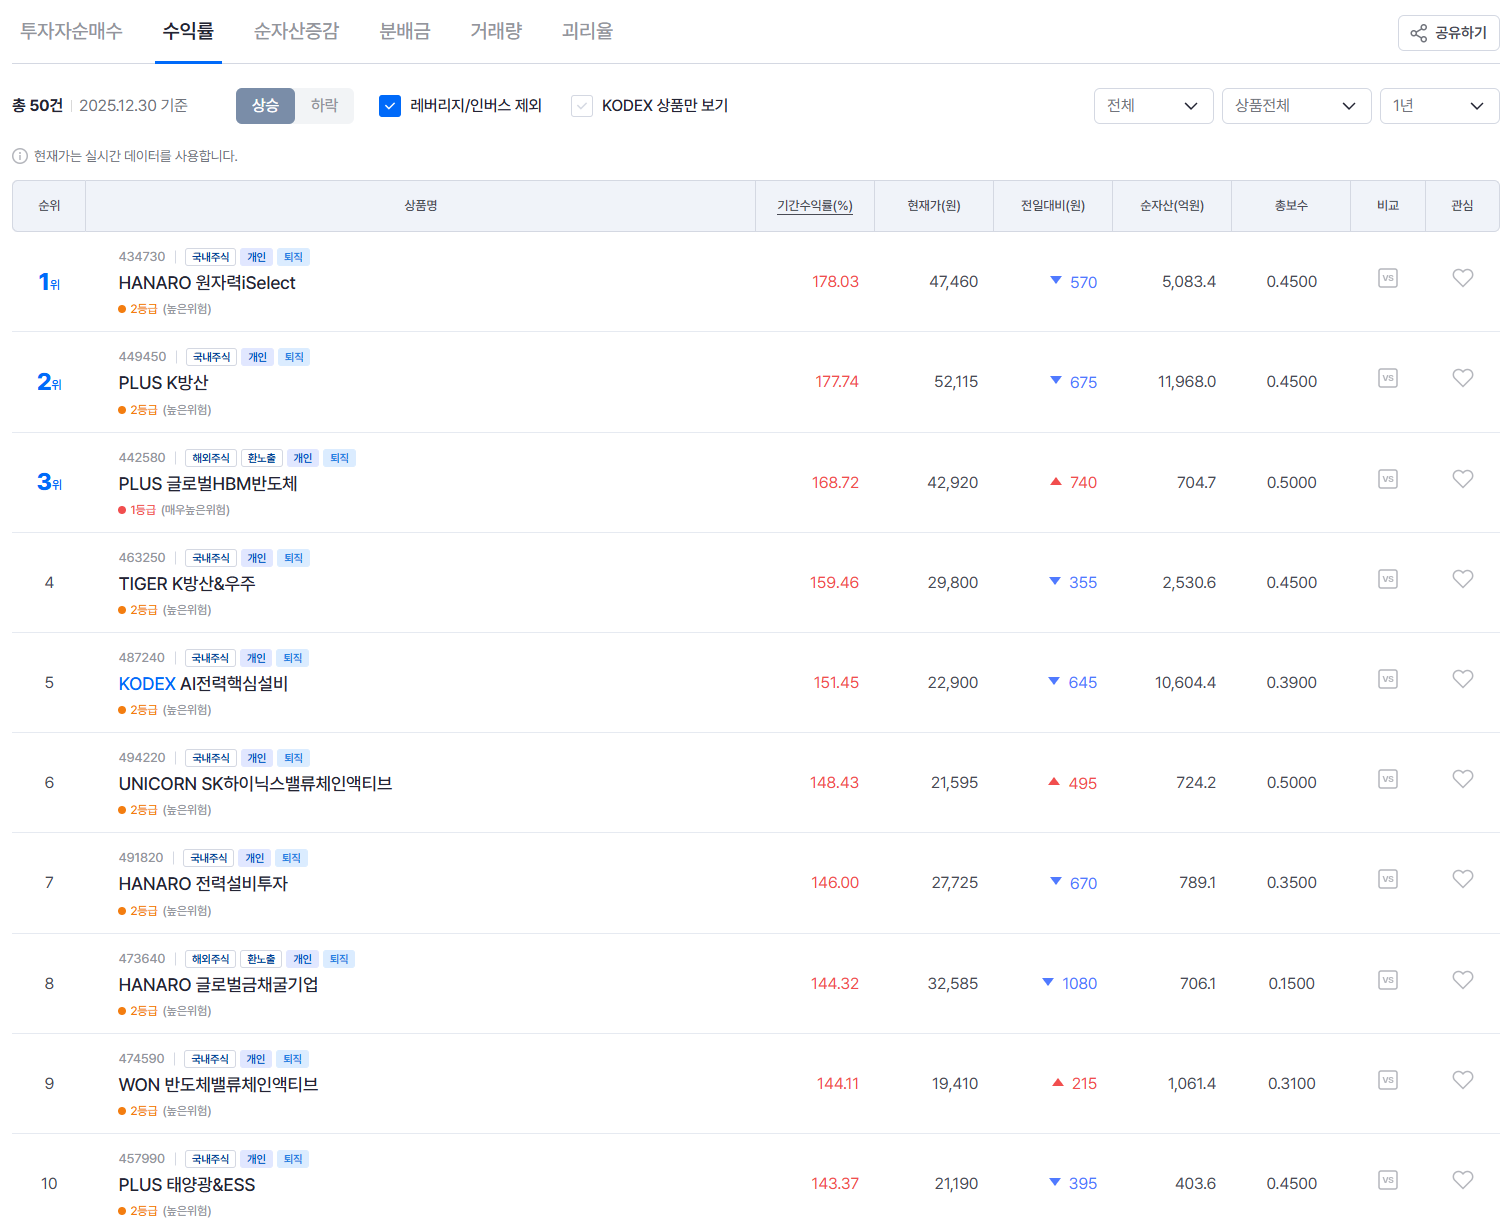The height and width of the screenshot is (1228, 1502).
Task: Favorite HANARO 원자력iSelect with heart icon
Action: (x=1462, y=278)
